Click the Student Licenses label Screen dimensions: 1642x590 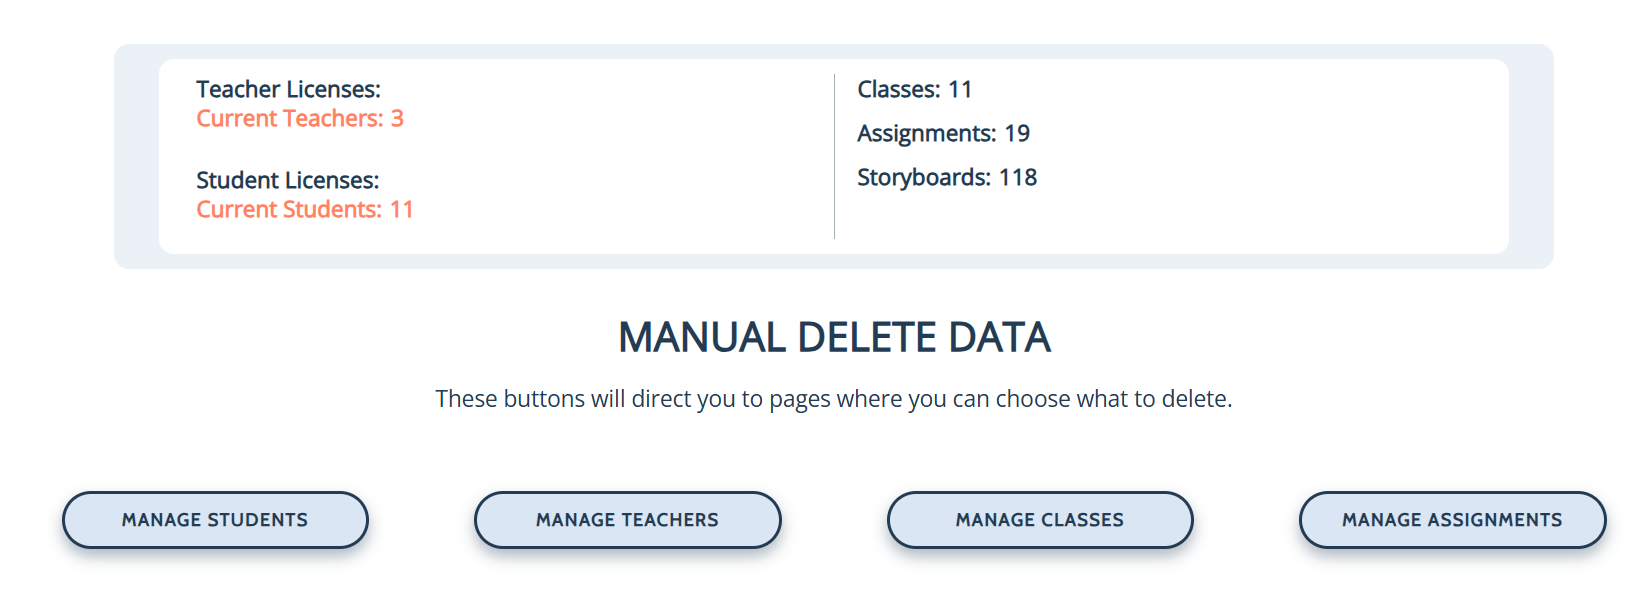tap(287, 180)
